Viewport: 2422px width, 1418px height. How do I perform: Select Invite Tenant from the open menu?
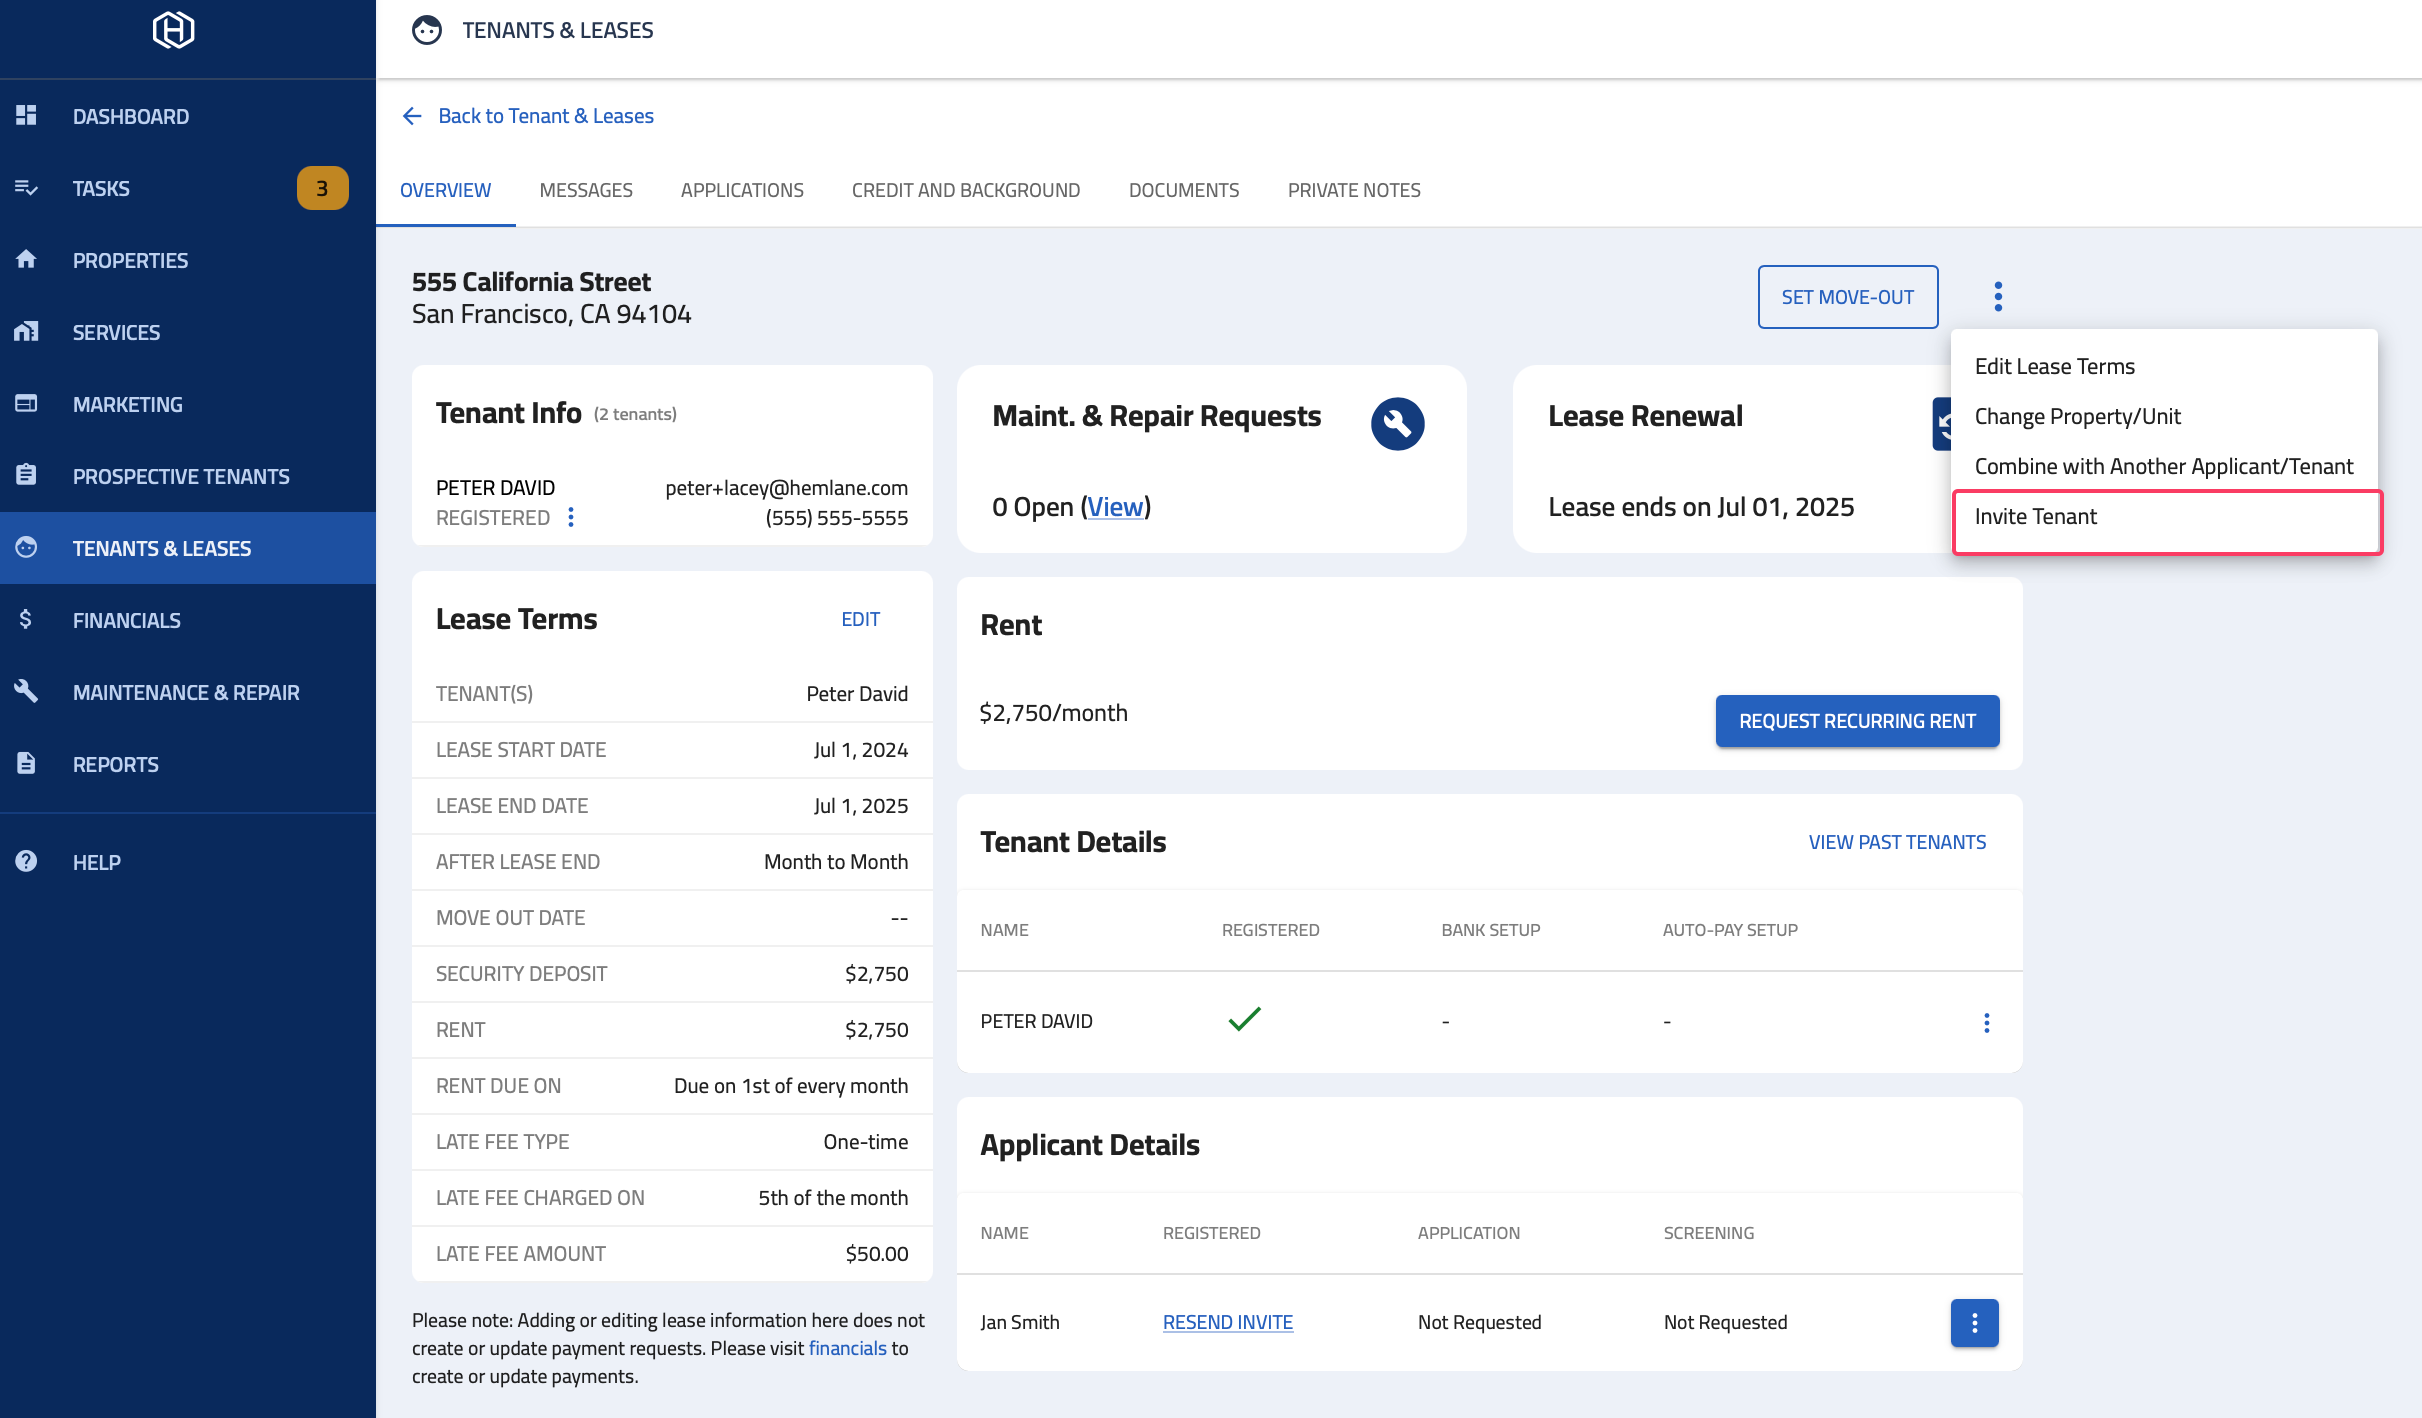(2036, 516)
